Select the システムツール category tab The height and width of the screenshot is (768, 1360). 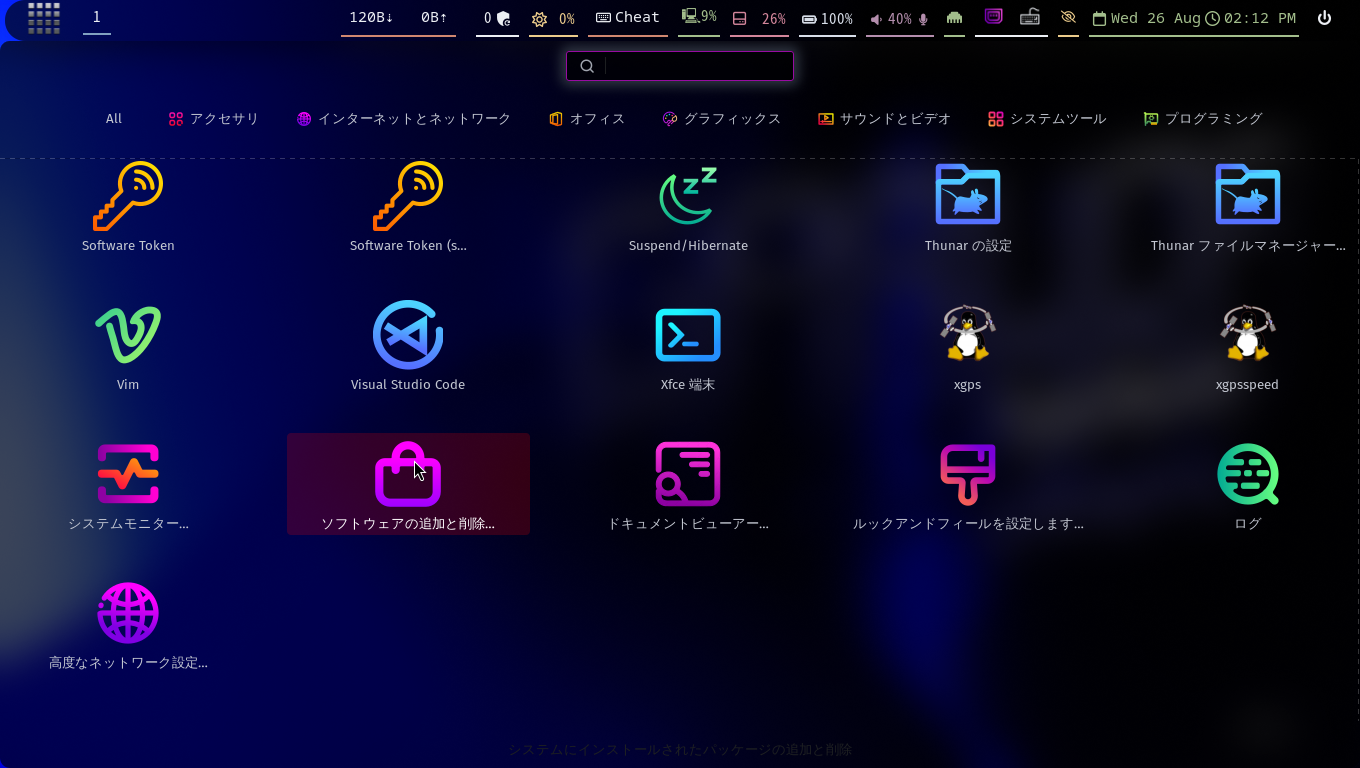1047,119
